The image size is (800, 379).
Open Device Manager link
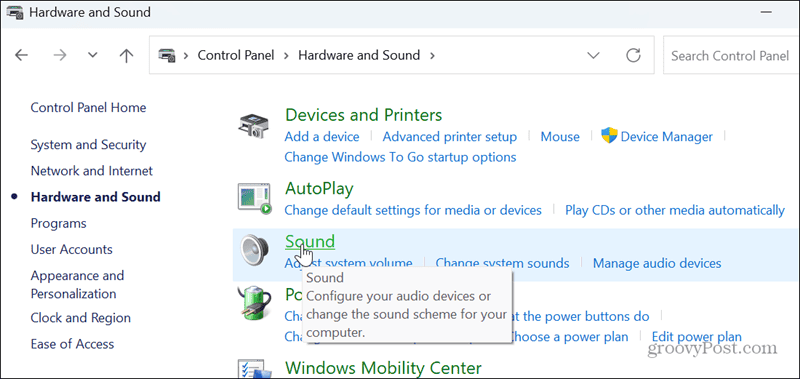pos(666,137)
